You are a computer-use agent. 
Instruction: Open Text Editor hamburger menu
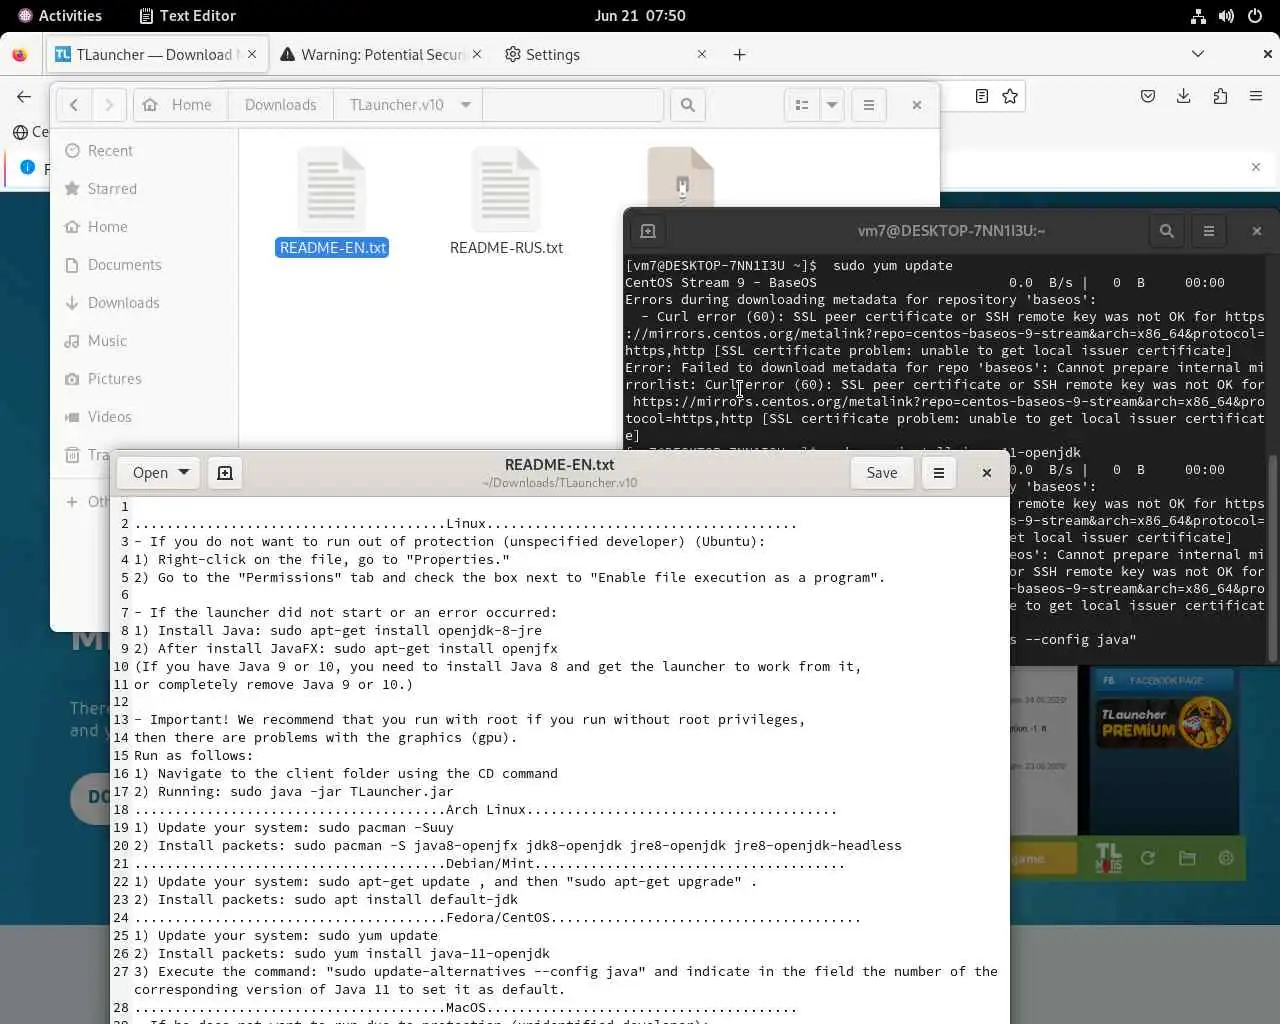point(938,472)
